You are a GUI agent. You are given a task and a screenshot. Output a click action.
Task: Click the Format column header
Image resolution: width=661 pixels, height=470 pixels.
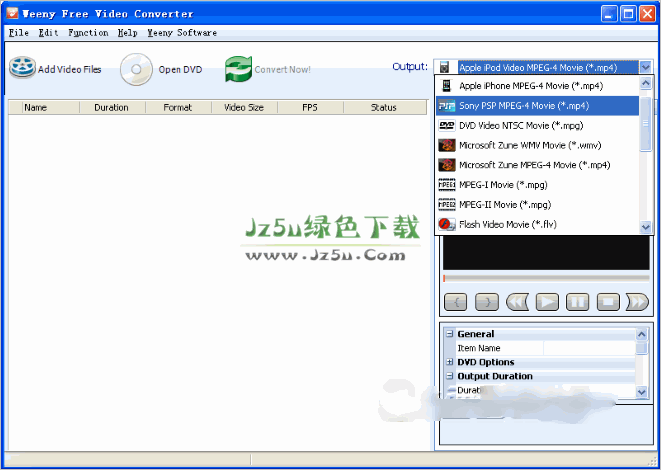(x=178, y=107)
